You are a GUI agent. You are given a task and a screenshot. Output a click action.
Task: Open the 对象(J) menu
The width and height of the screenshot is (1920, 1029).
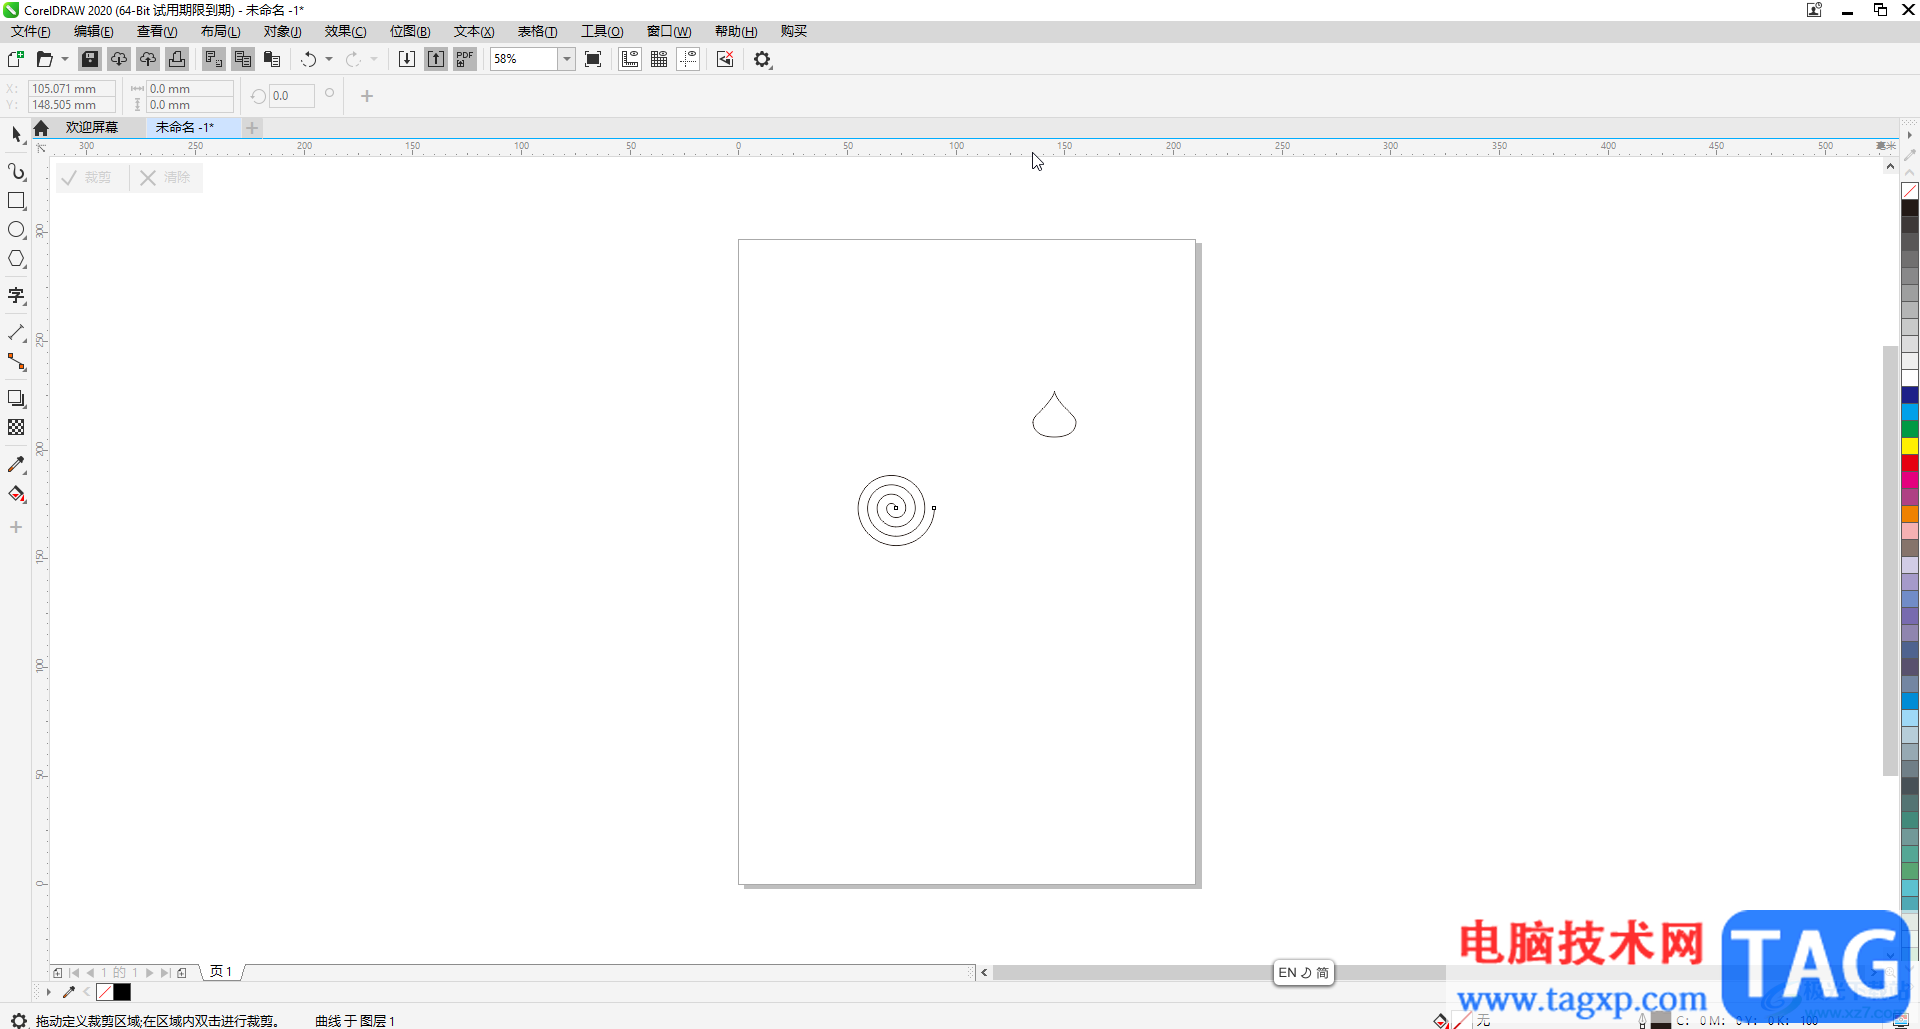coord(283,31)
